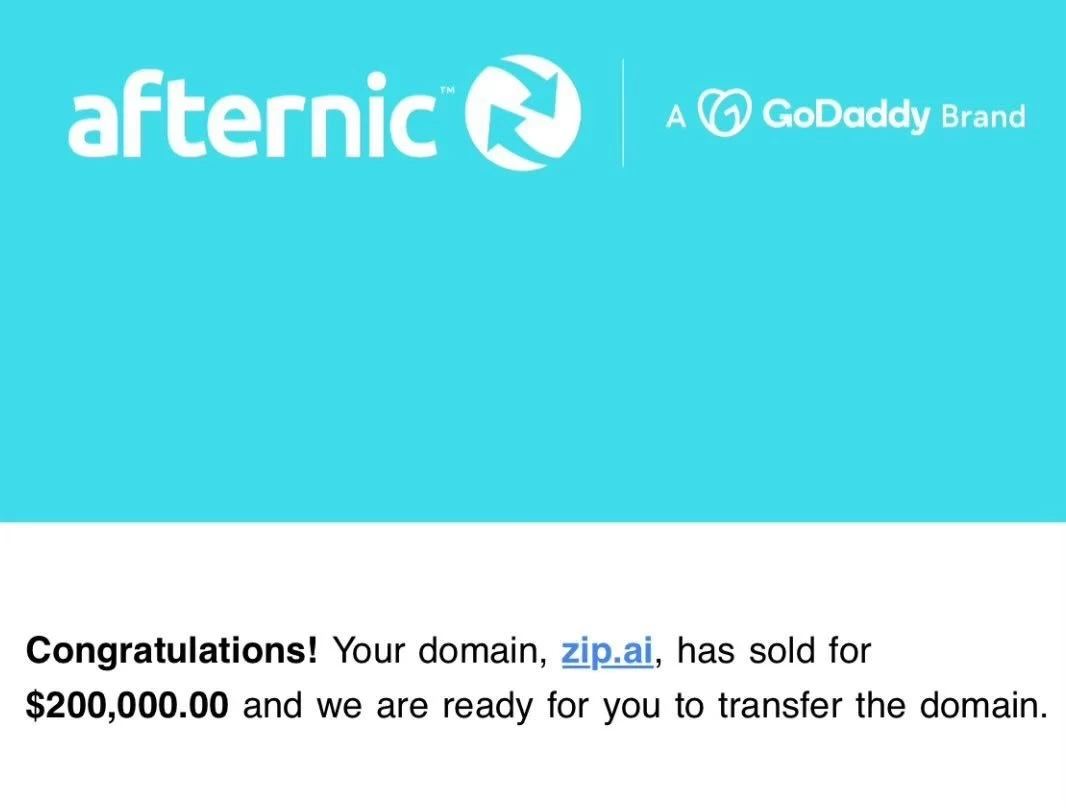
Task: Click the words 'has sold for'
Action: point(774,651)
